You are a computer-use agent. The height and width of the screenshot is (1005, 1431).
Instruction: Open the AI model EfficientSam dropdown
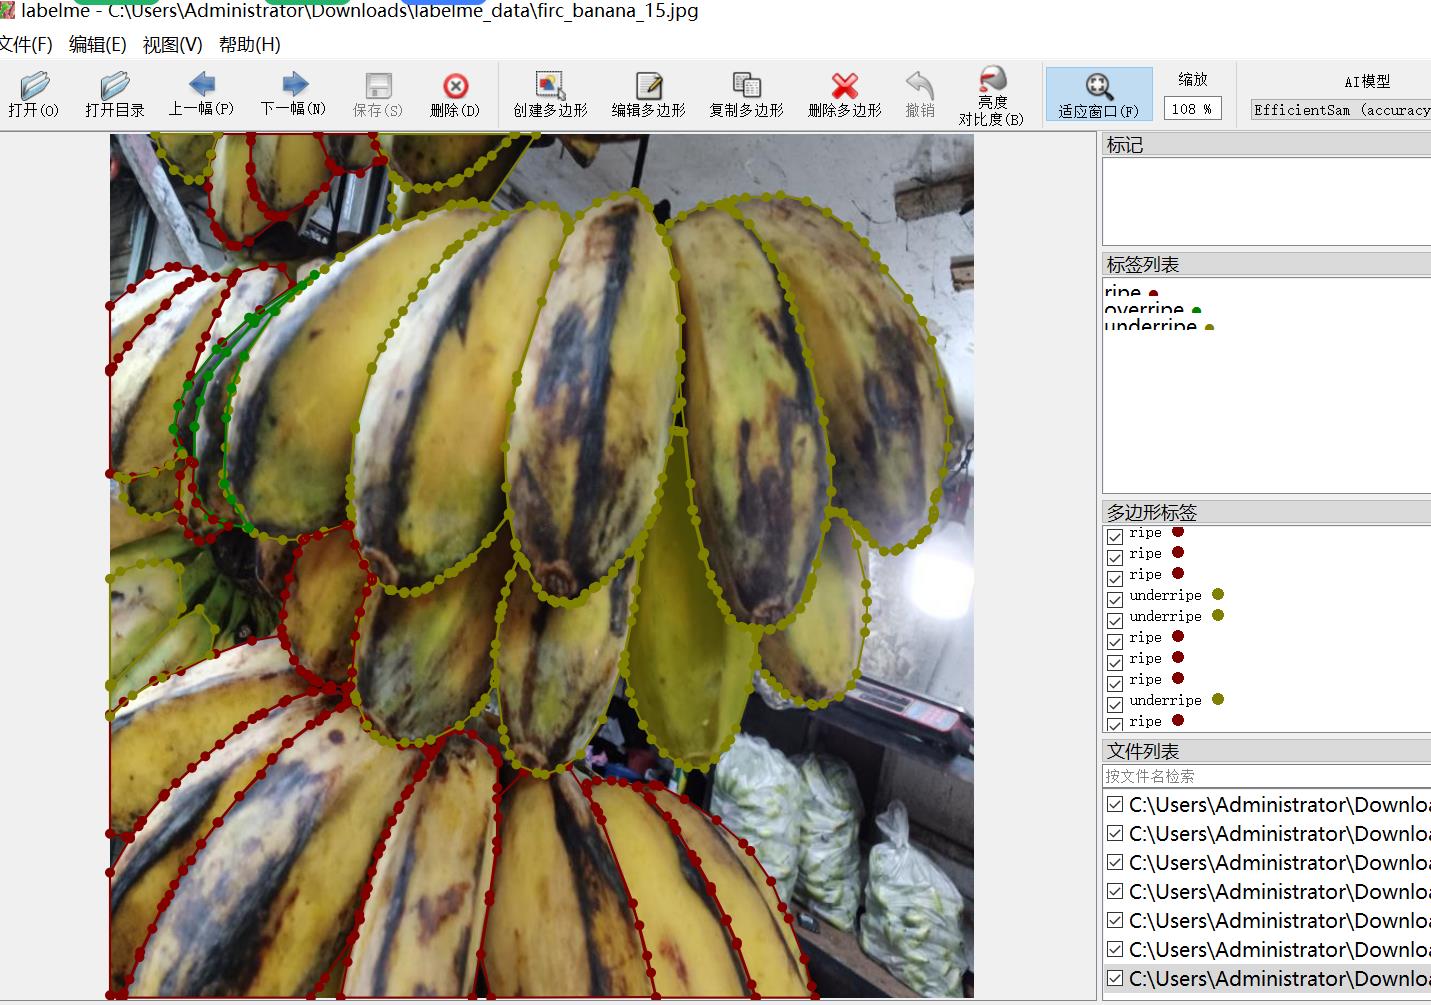(x=1340, y=110)
